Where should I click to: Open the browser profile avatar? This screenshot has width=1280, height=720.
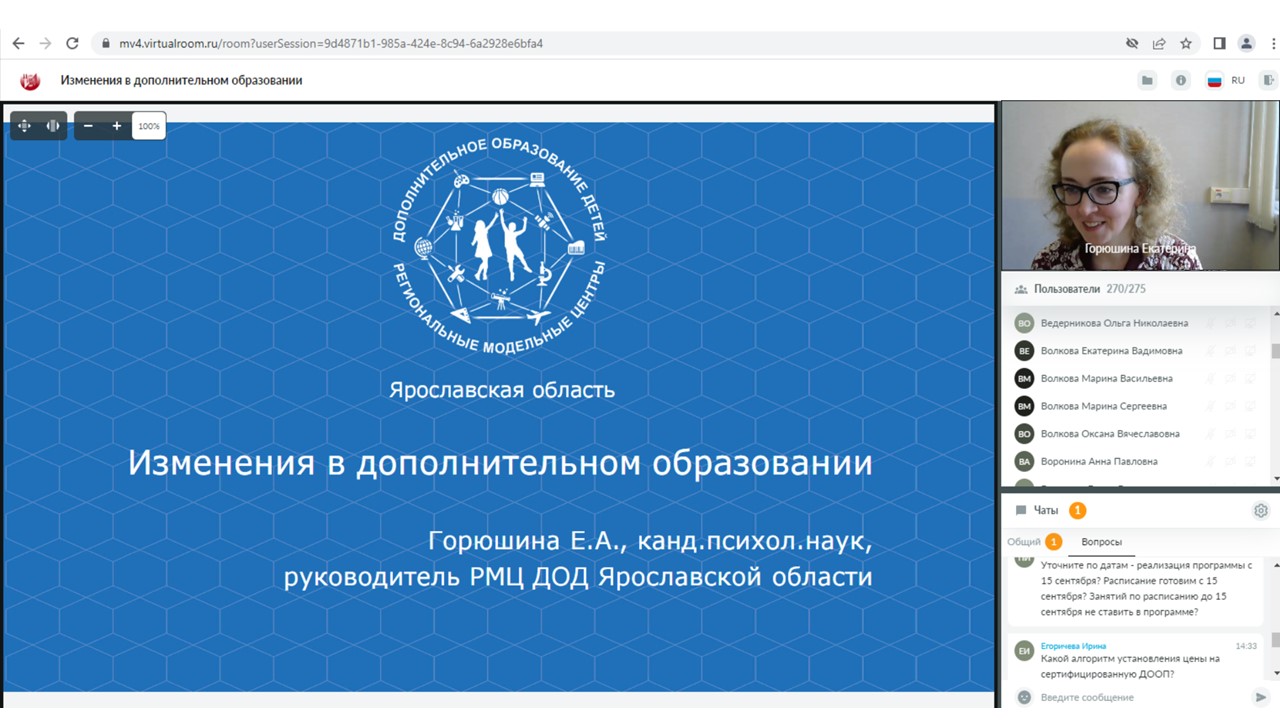pyautogui.click(x=1246, y=44)
